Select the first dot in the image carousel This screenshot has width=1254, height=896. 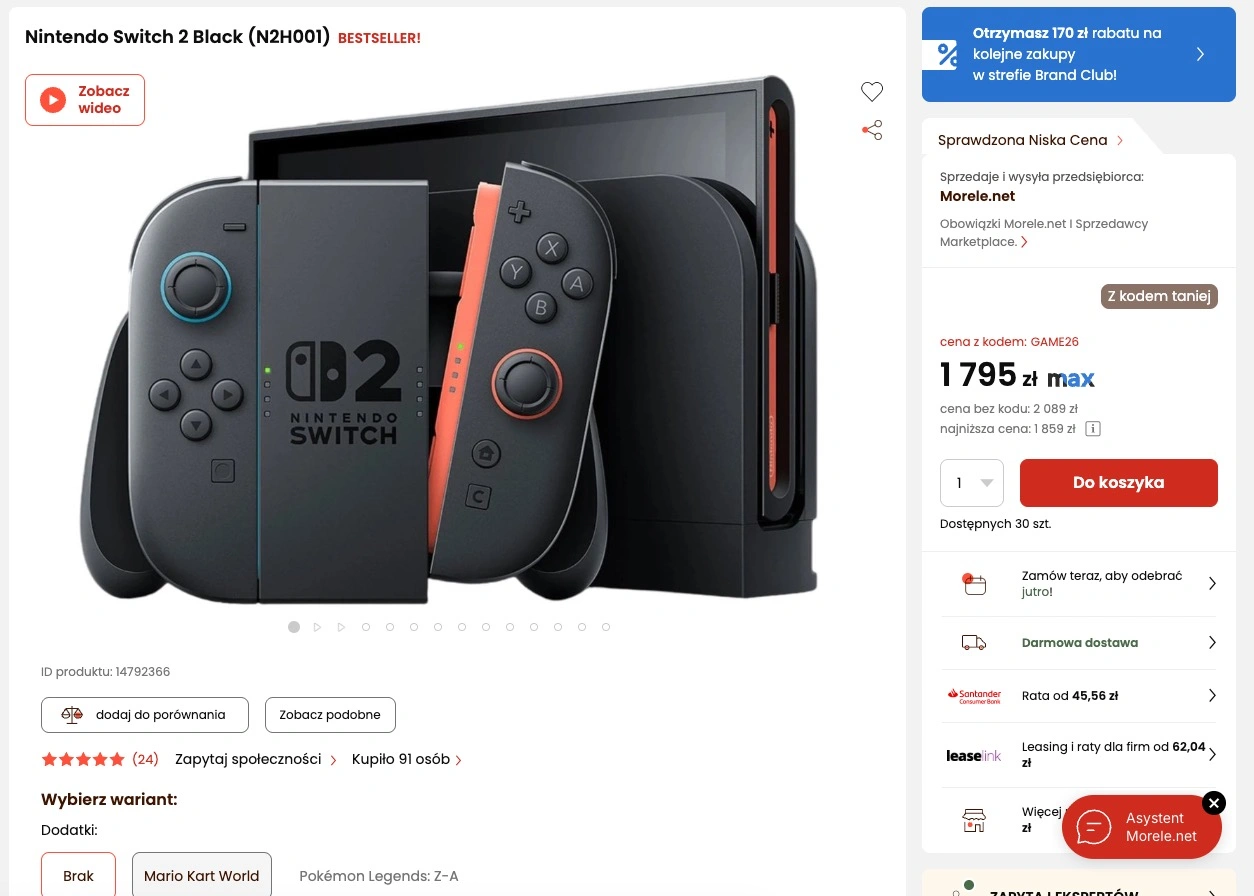tap(294, 627)
